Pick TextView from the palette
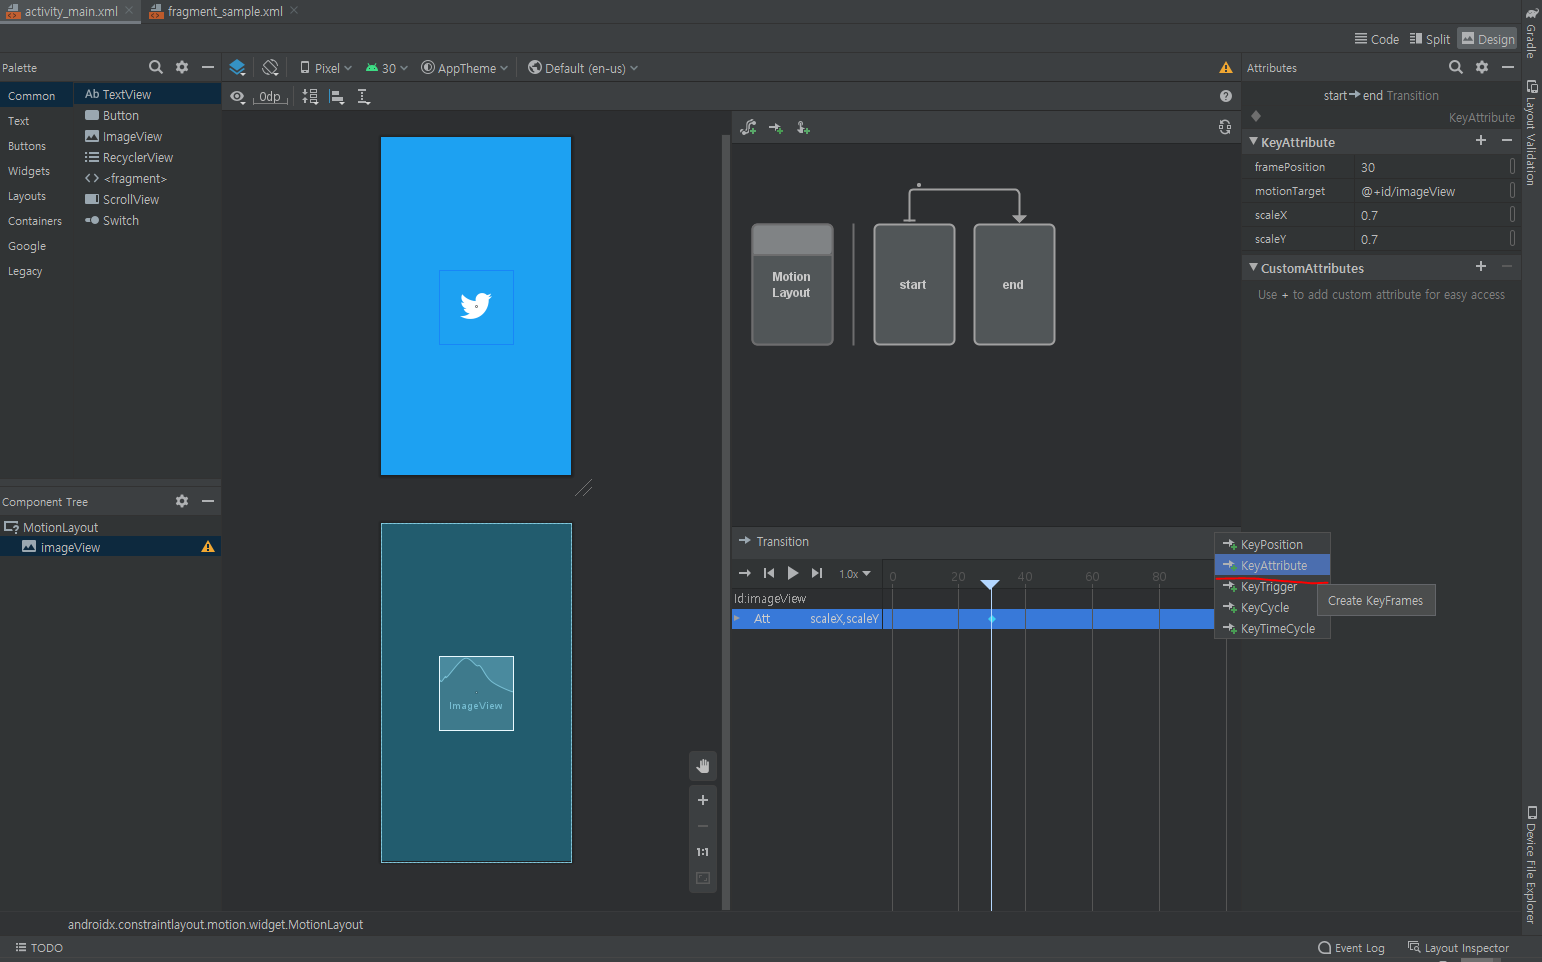 (148, 94)
